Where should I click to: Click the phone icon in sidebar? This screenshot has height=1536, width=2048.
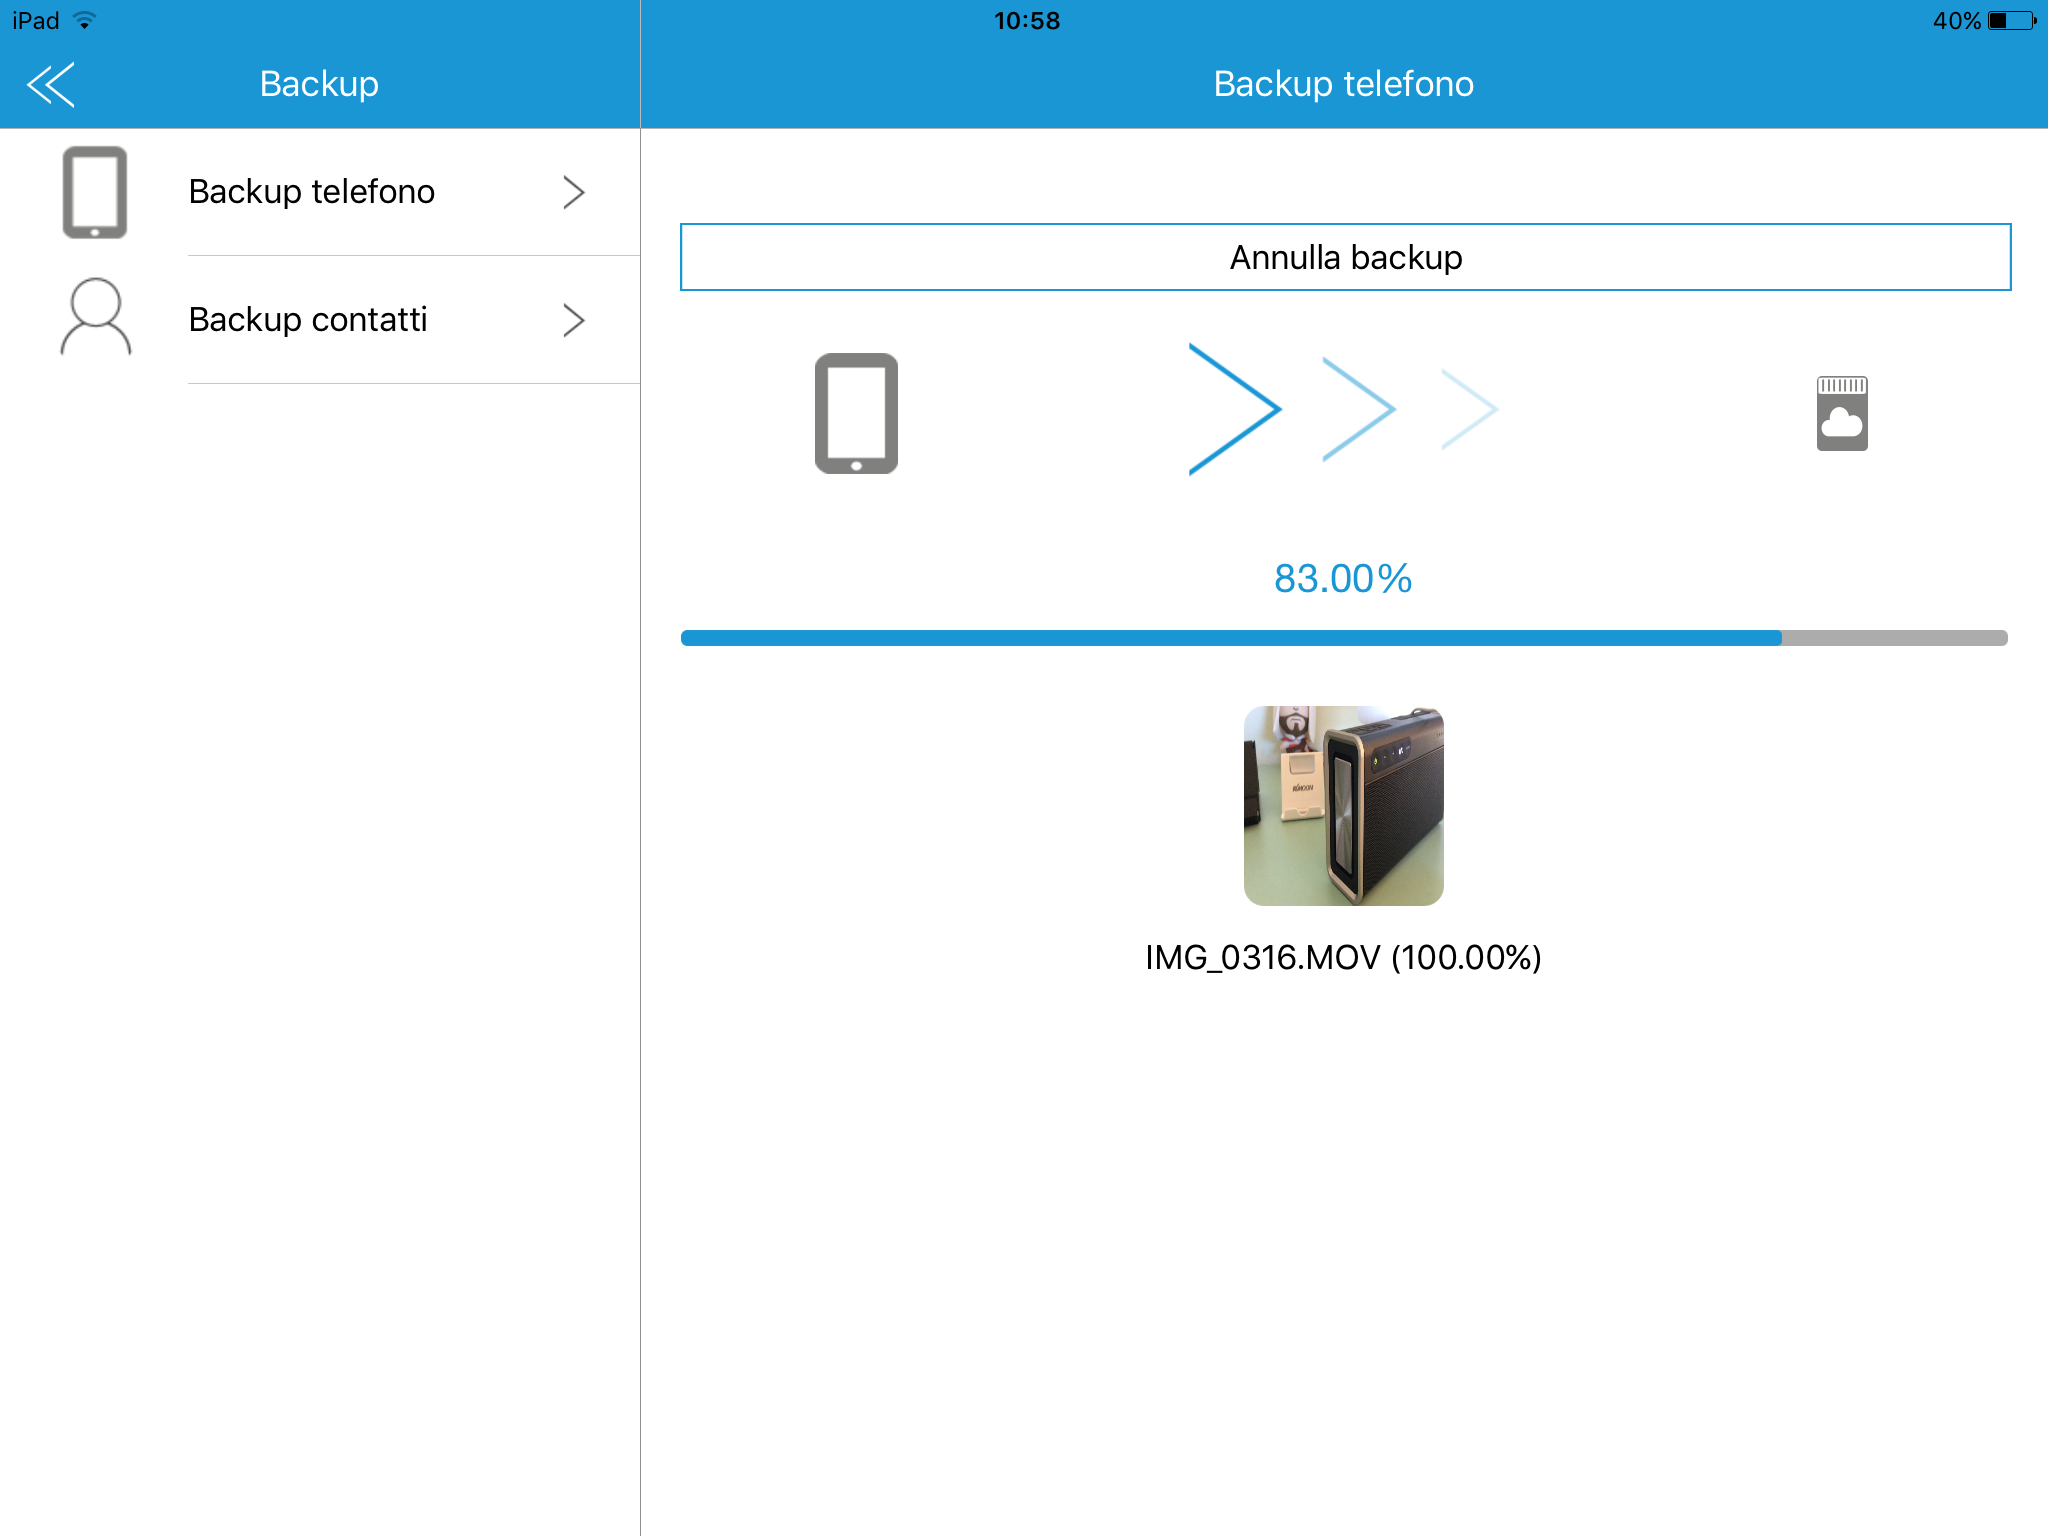95,192
